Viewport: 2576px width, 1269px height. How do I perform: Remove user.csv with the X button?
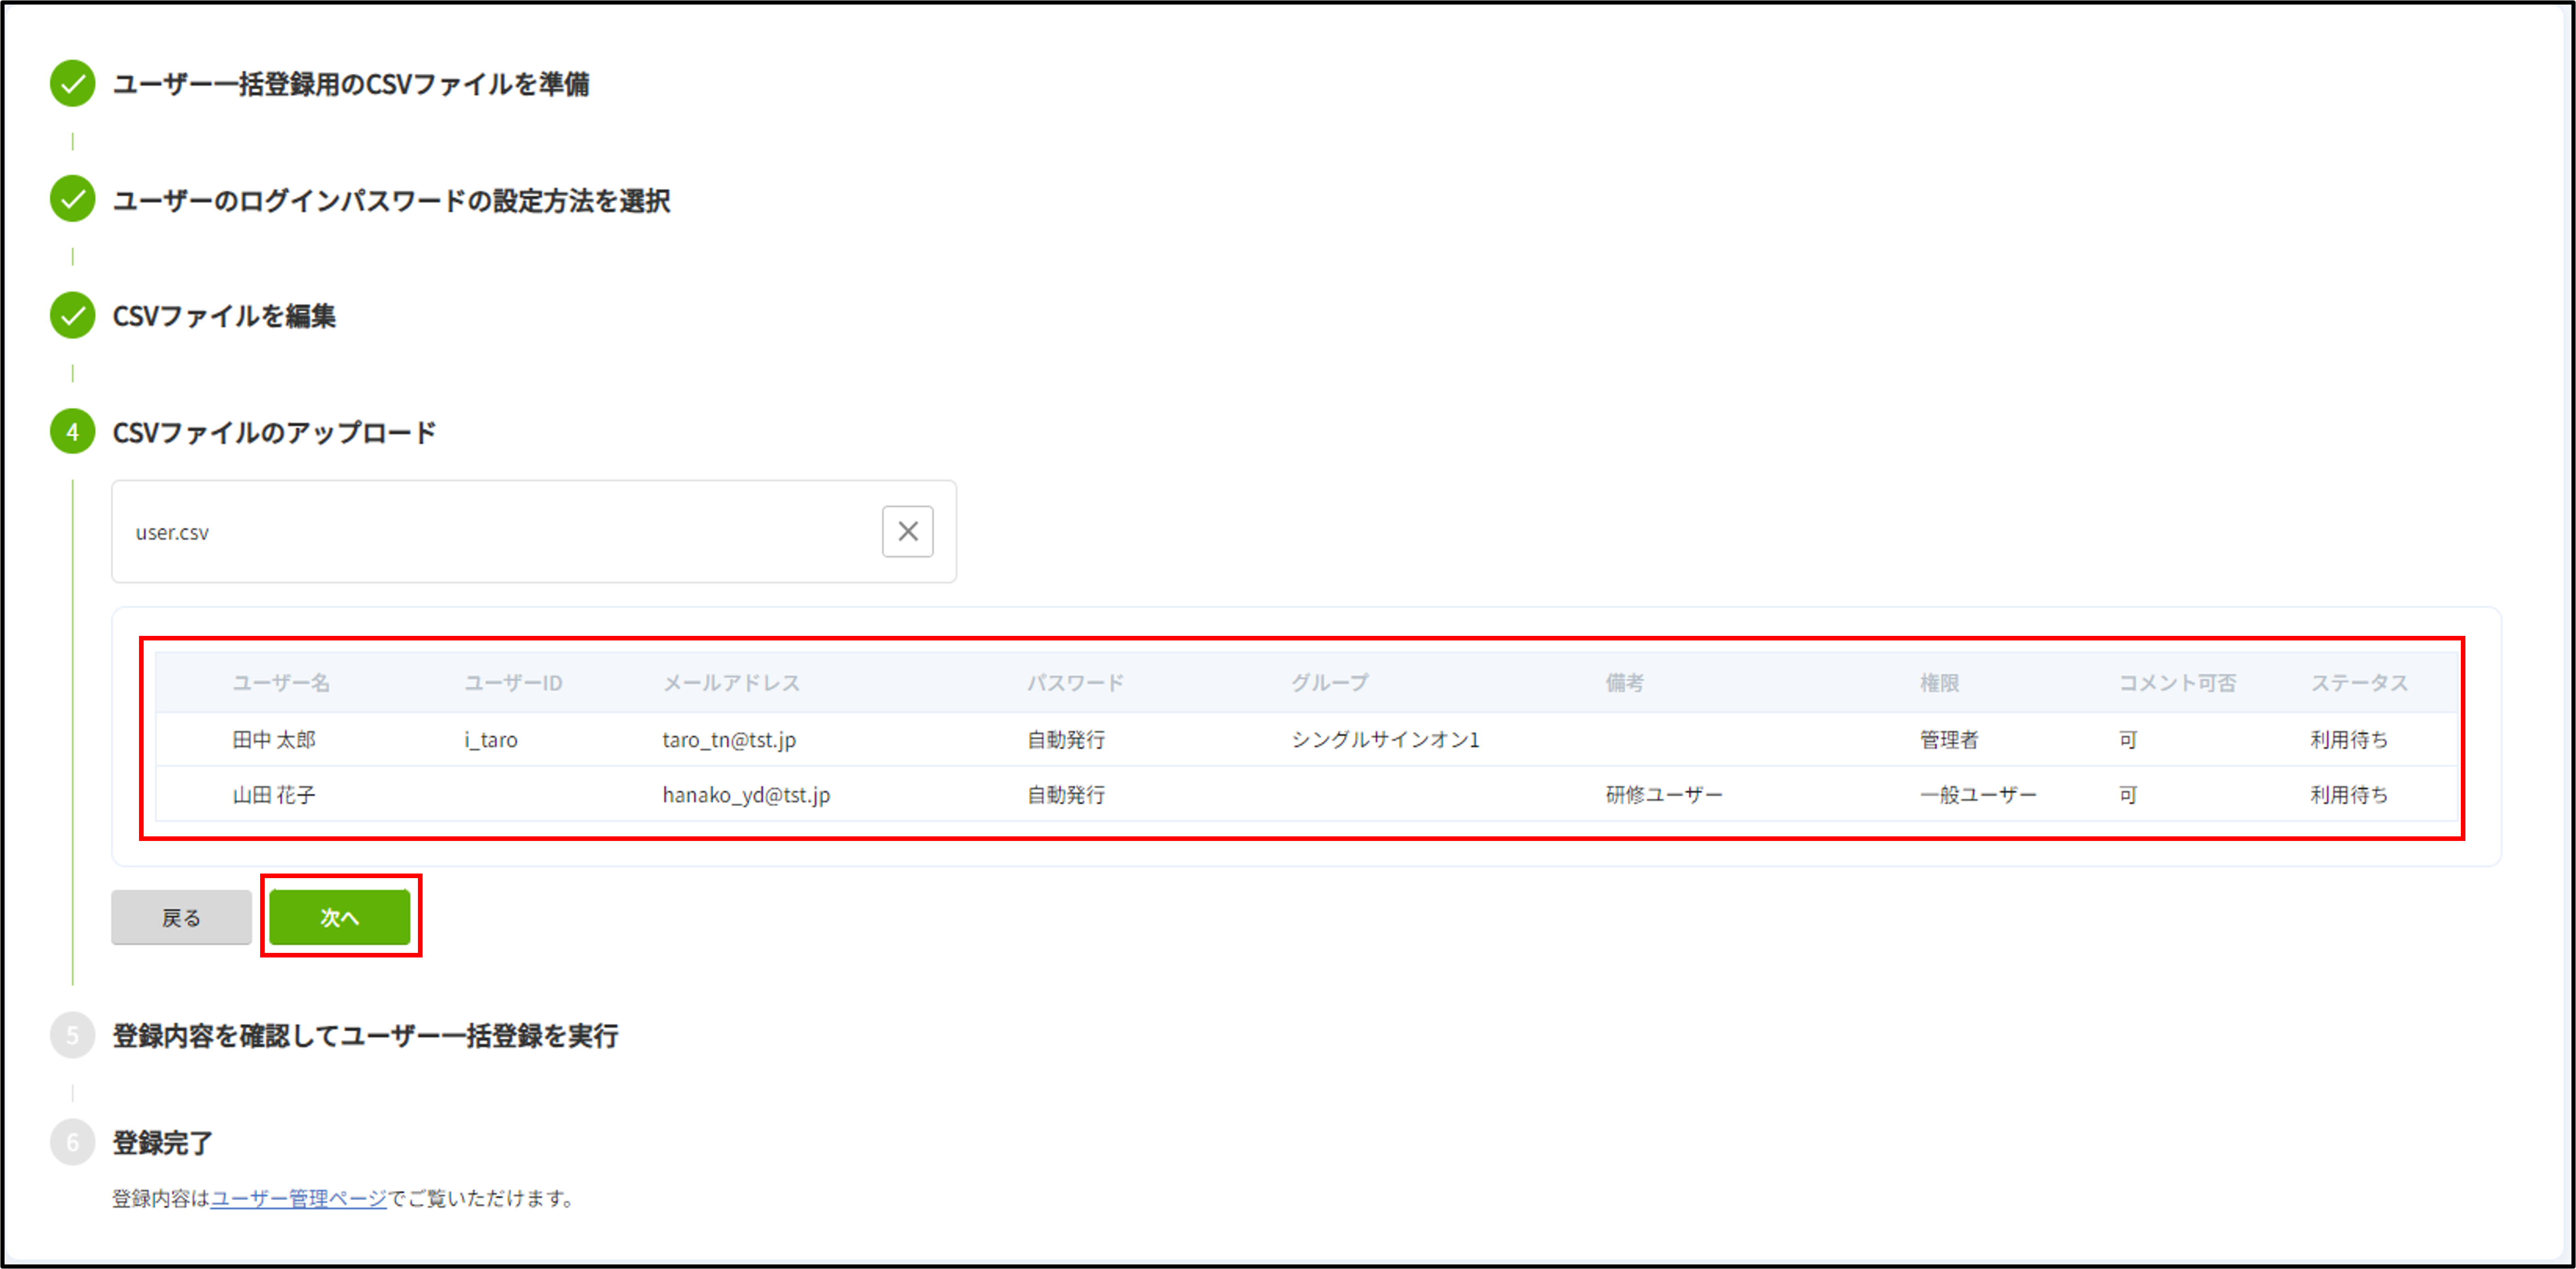point(907,531)
